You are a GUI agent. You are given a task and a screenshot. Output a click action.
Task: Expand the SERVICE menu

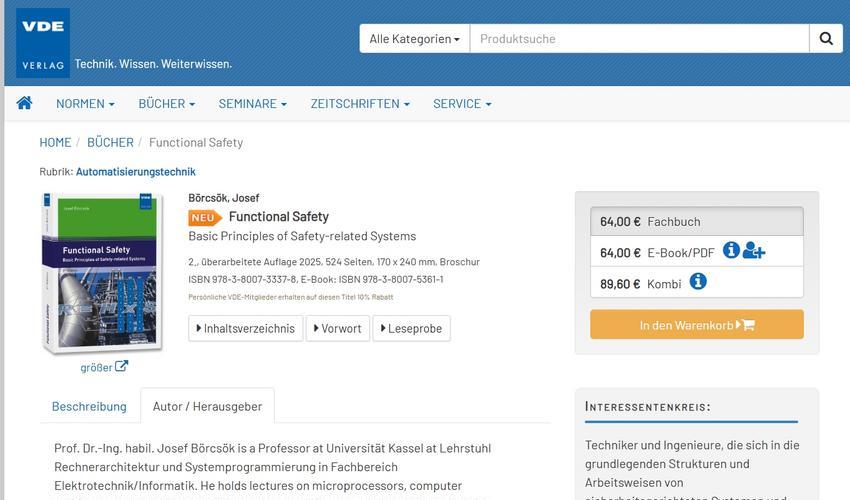coord(462,104)
